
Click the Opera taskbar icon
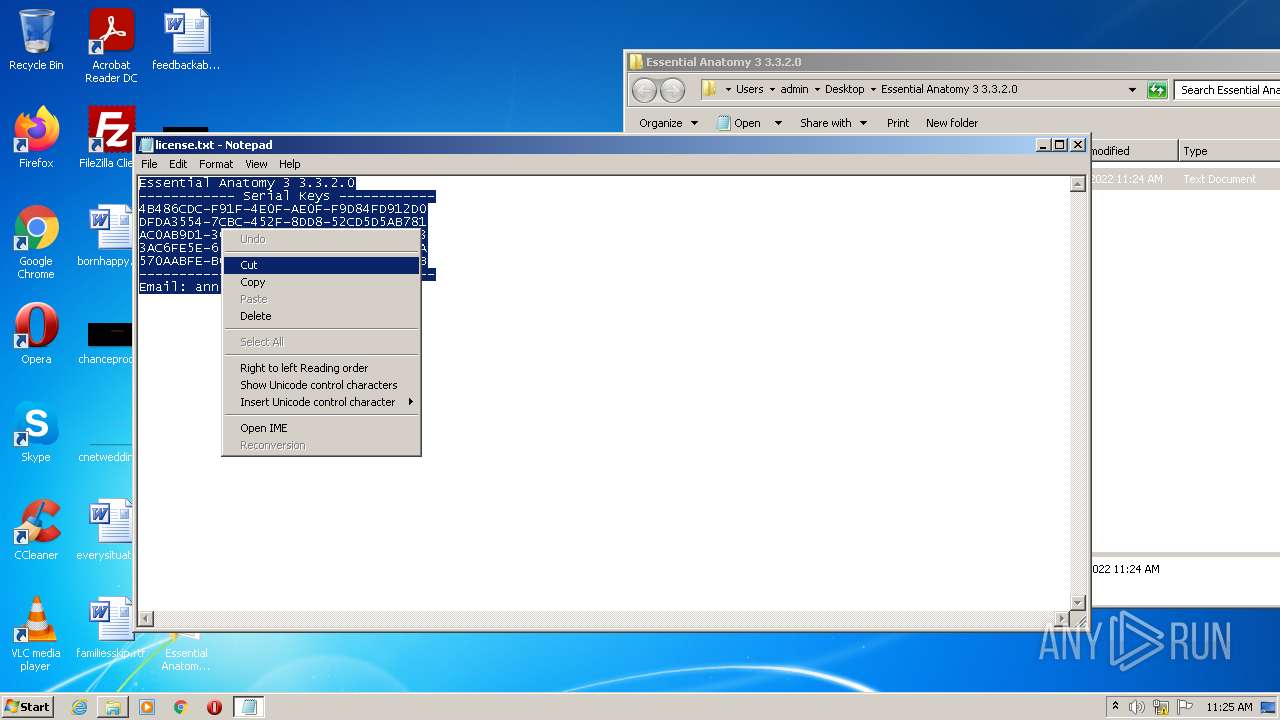(214, 707)
